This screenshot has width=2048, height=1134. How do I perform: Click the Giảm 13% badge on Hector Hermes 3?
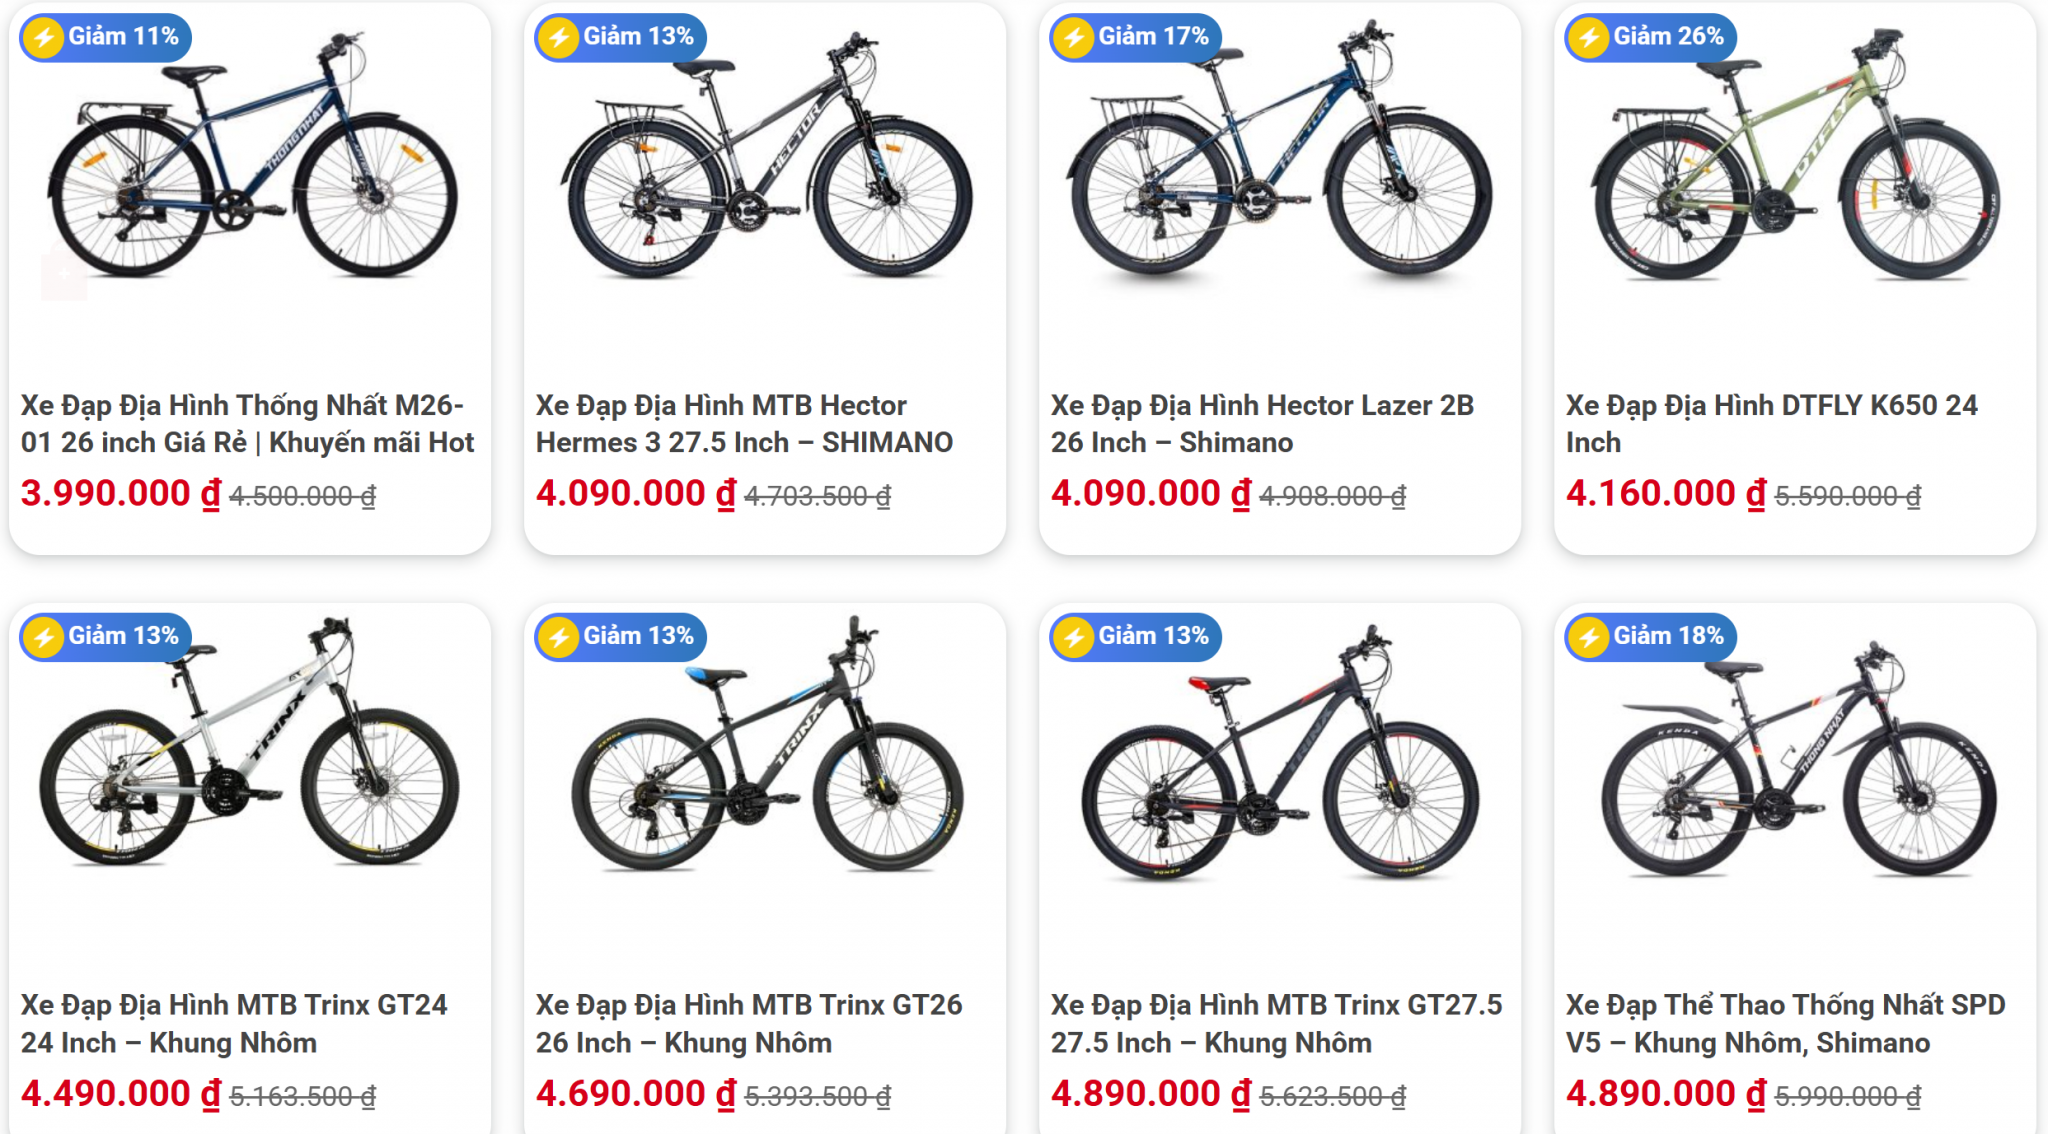(621, 38)
